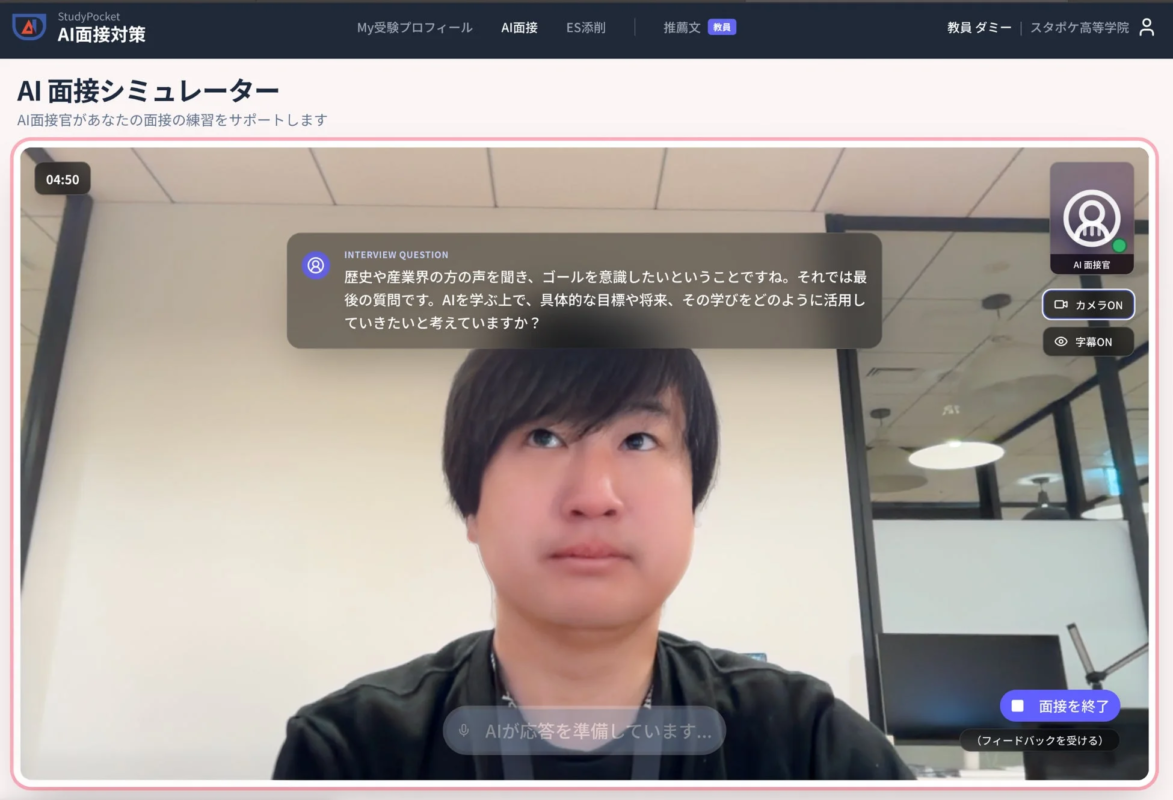Click the AI面接官 avatar icon

1091,215
